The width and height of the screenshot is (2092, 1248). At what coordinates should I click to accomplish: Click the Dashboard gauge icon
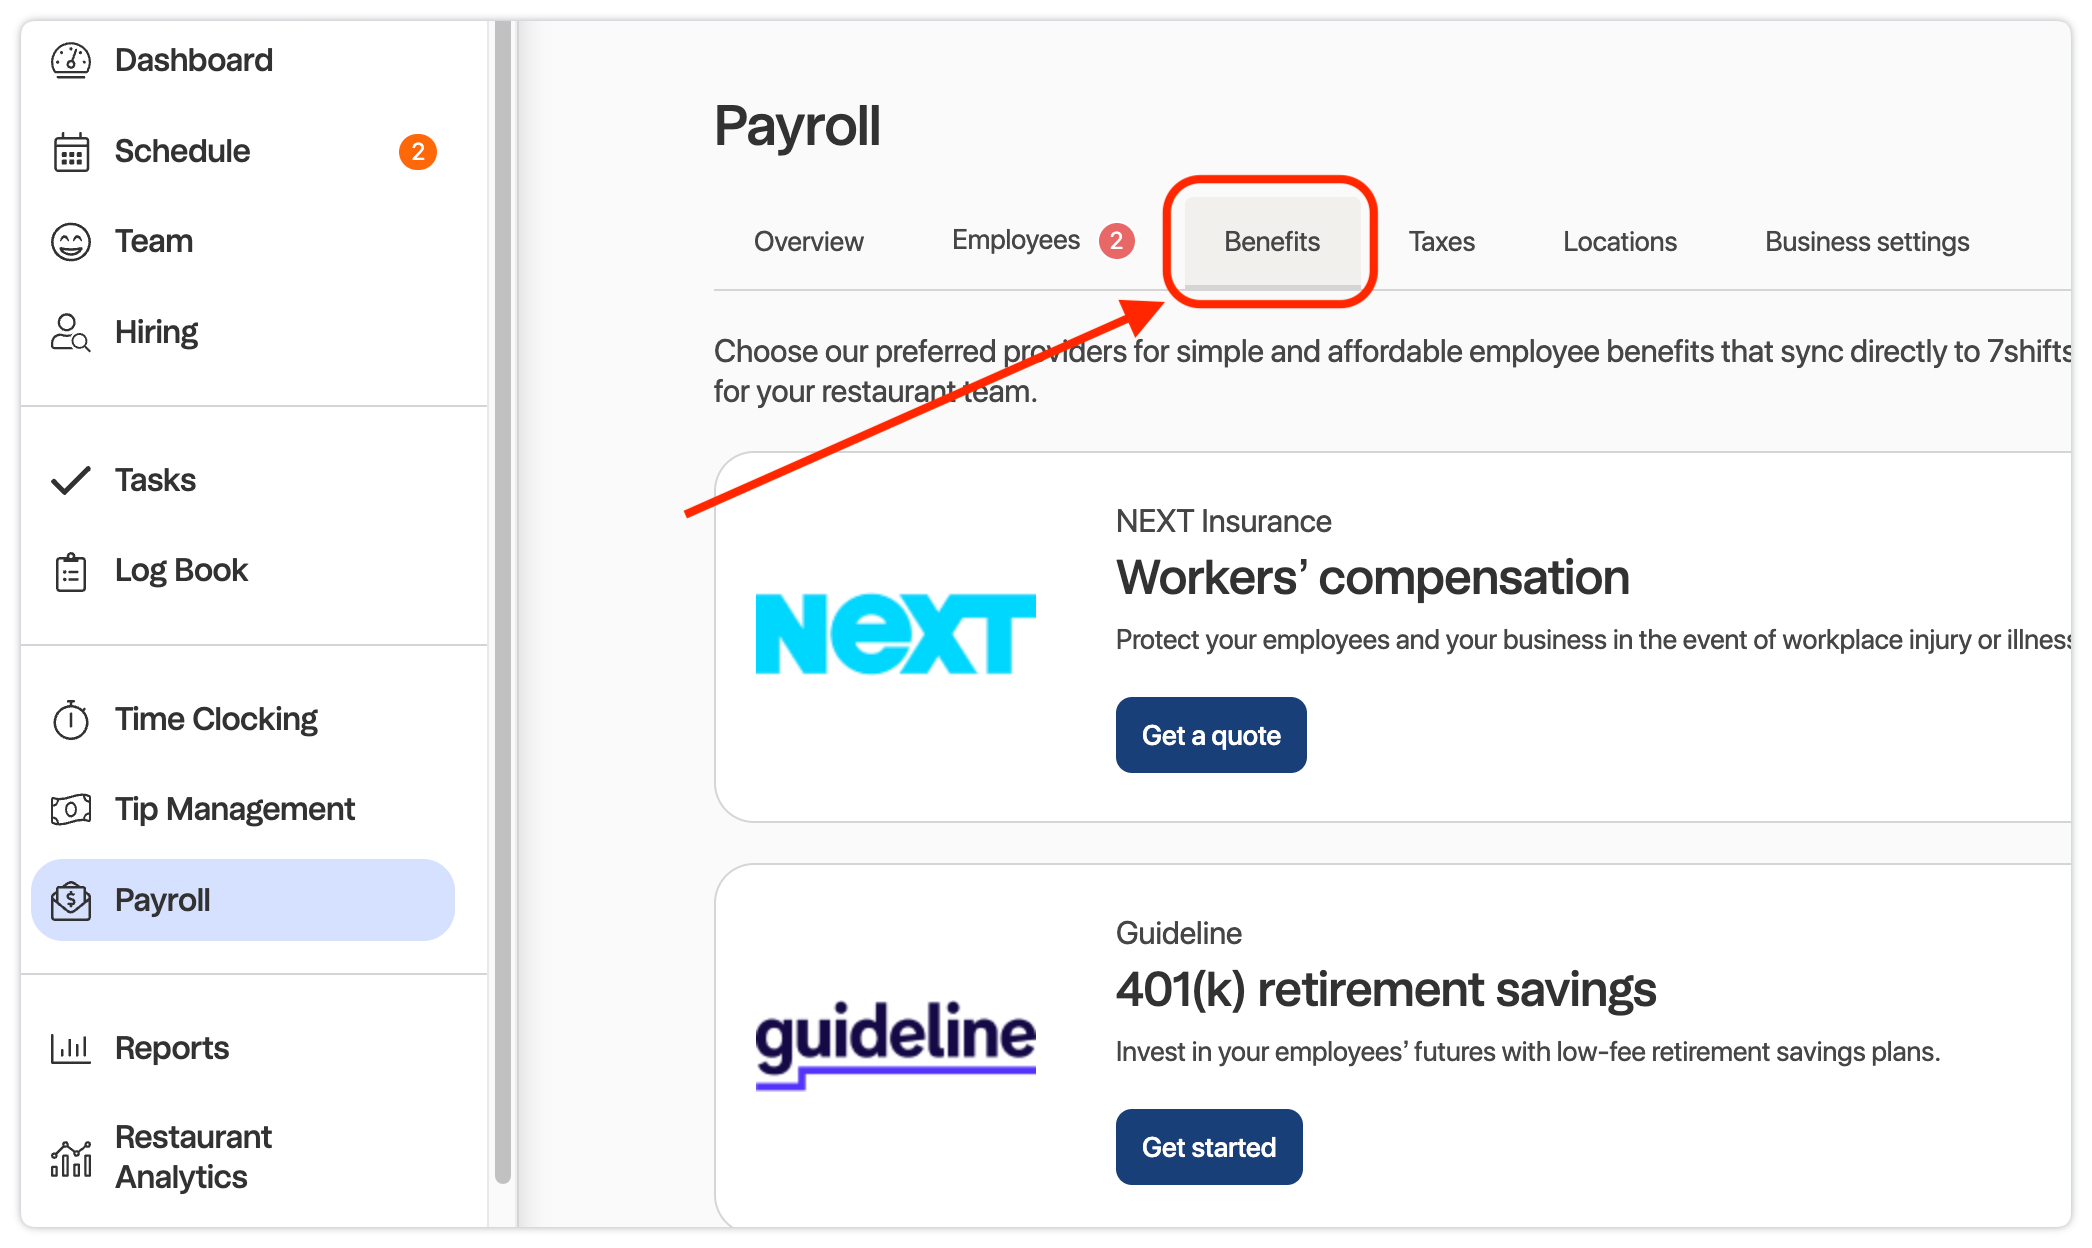pos(71,61)
